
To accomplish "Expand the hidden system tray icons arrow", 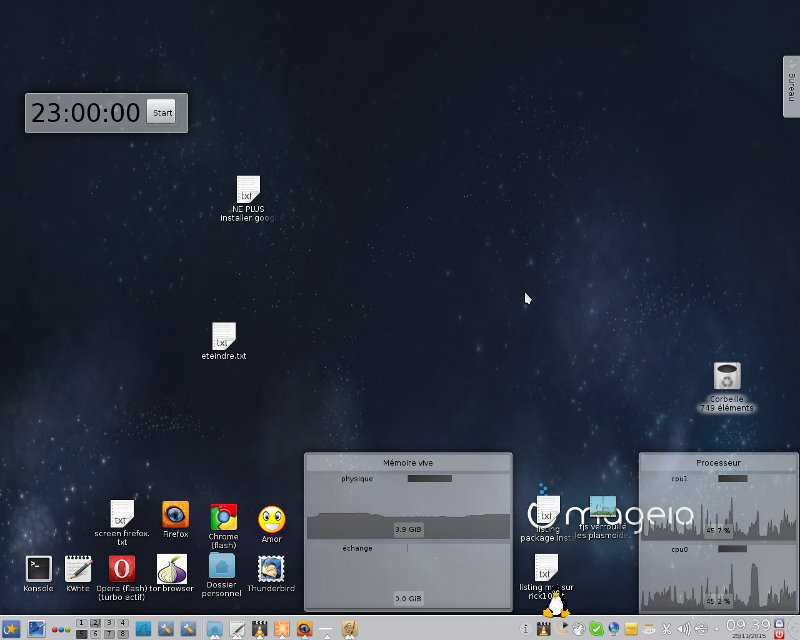I will pyautogui.click(x=717, y=629).
